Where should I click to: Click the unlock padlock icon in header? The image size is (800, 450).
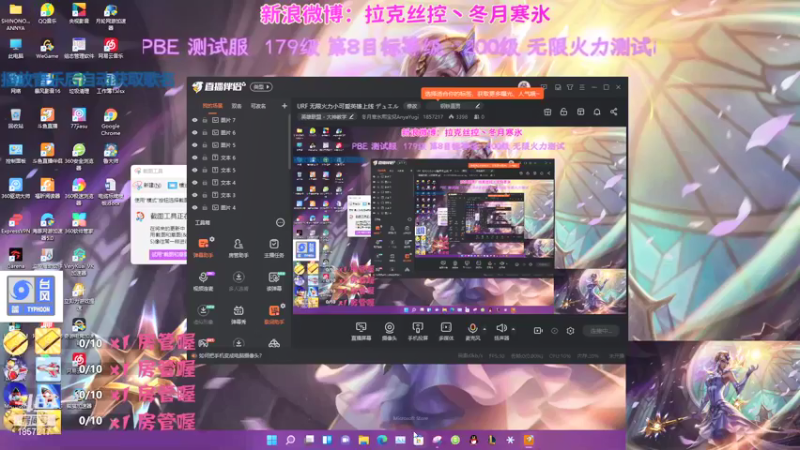[563, 112]
